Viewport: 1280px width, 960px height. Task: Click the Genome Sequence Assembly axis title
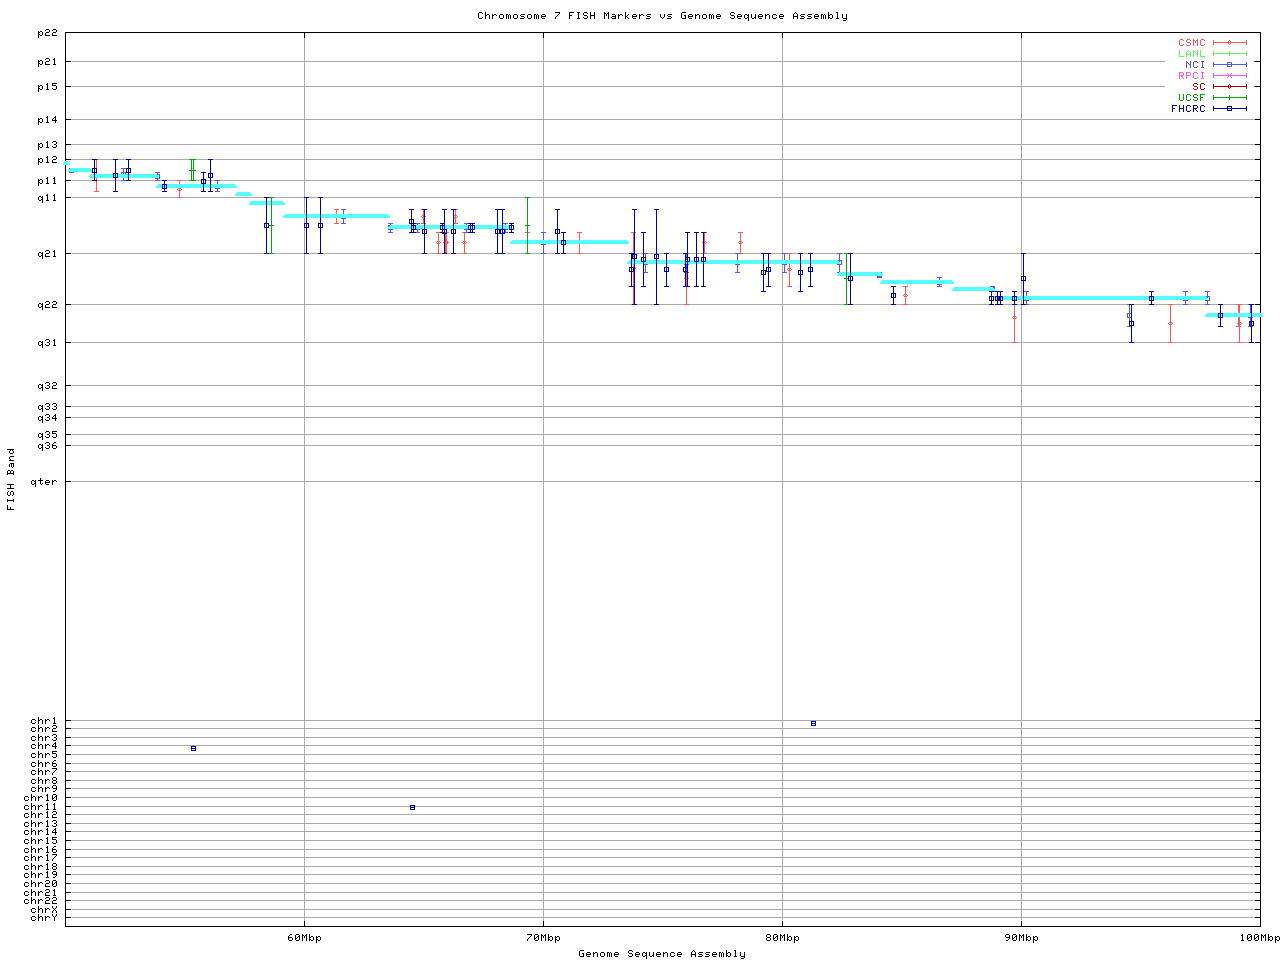[662, 954]
